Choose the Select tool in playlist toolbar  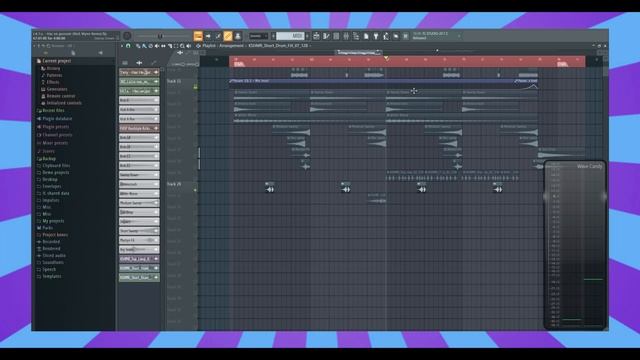pyautogui.click(x=176, y=46)
